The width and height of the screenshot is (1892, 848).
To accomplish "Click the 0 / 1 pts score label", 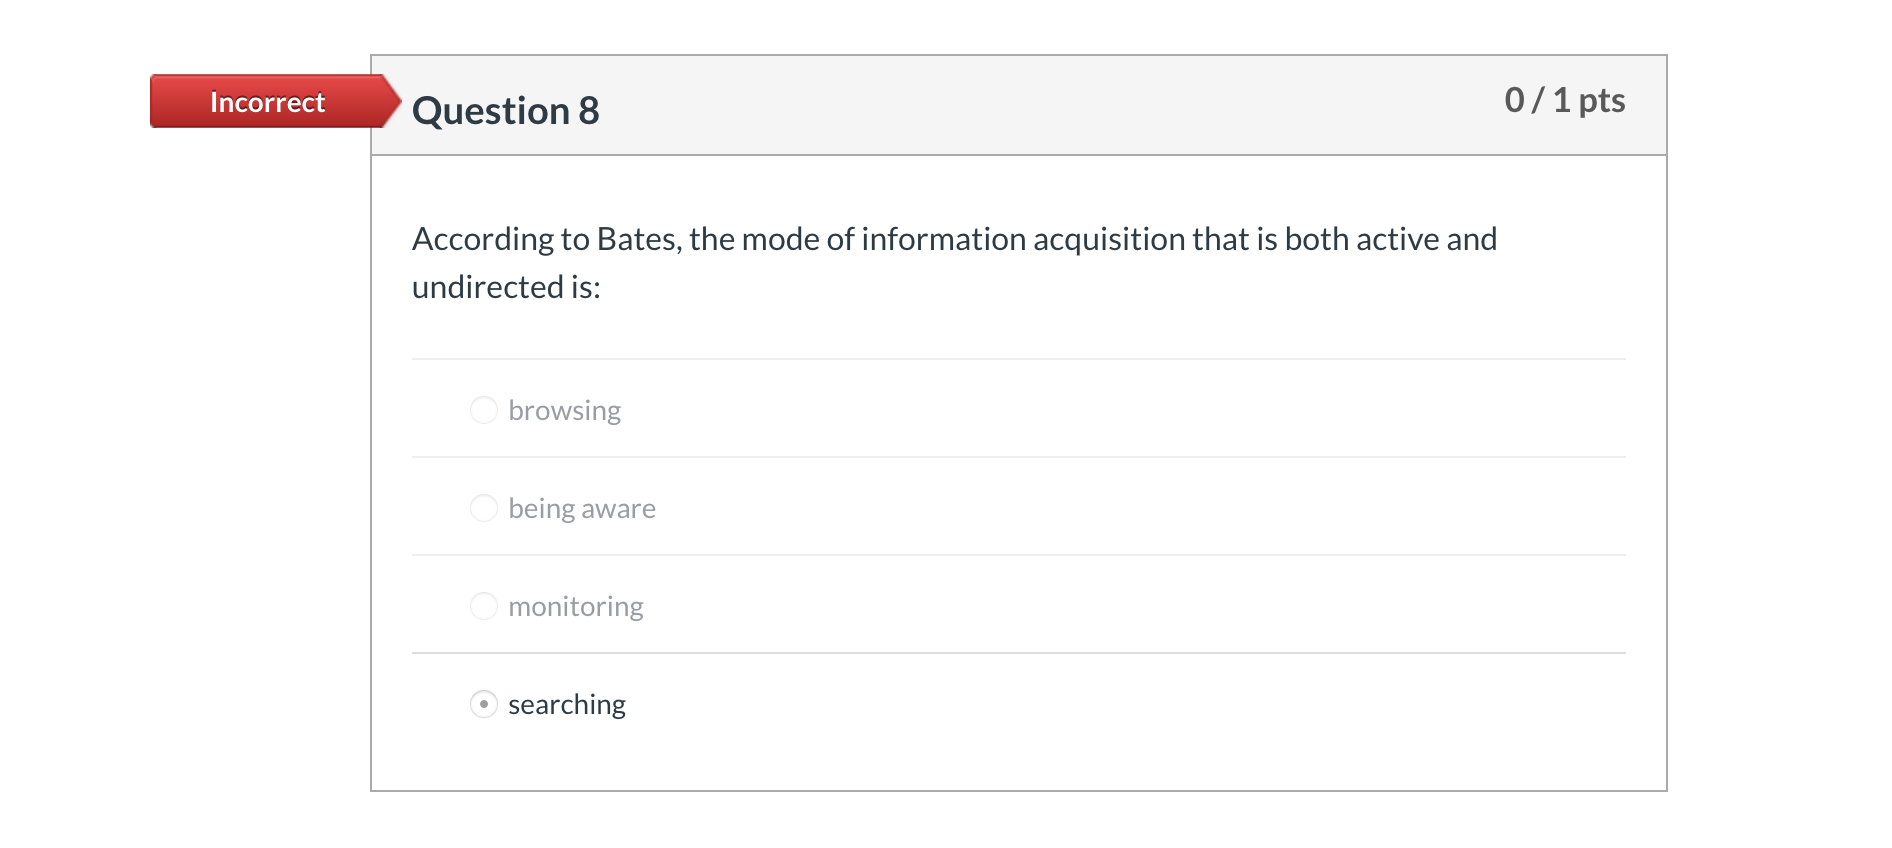I will click(1564, 100).
